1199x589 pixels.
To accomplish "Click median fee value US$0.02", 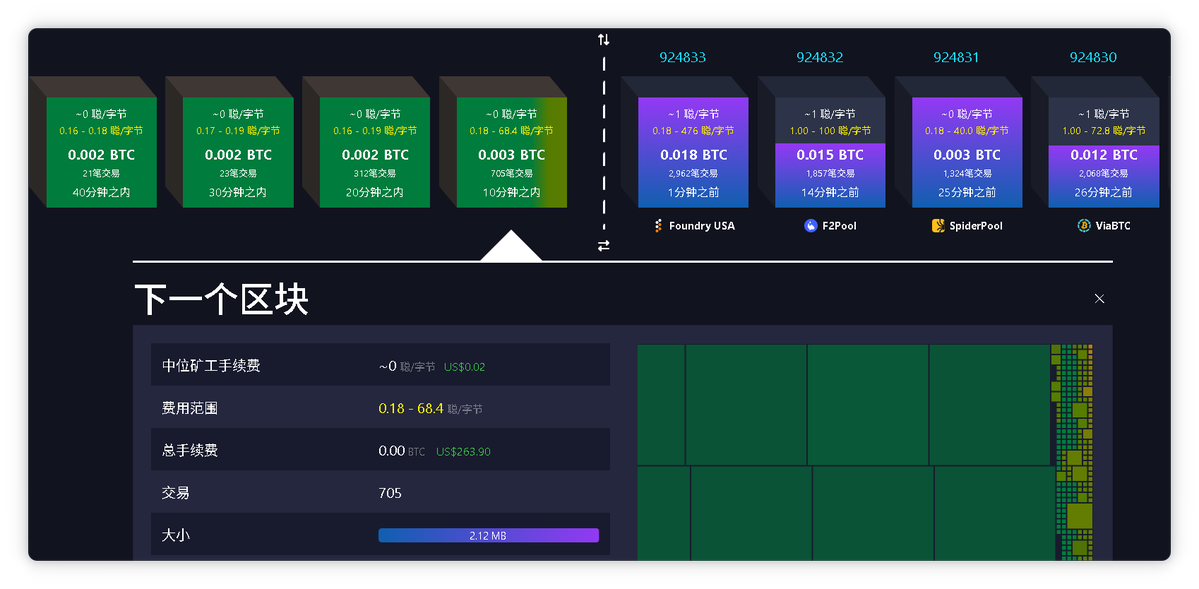I will [465, 367].
